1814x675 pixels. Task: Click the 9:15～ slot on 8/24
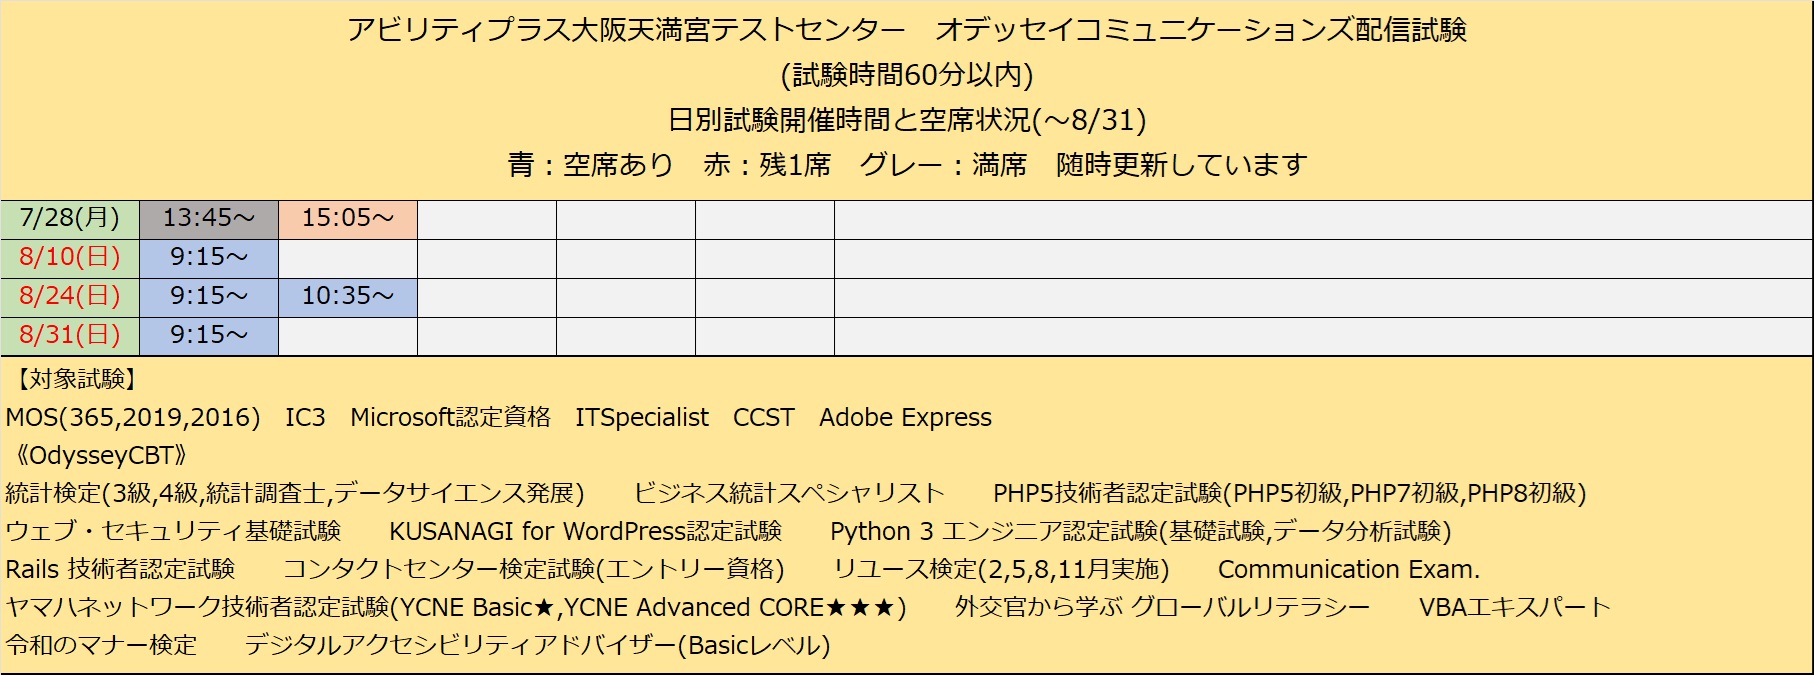[209, 297]
